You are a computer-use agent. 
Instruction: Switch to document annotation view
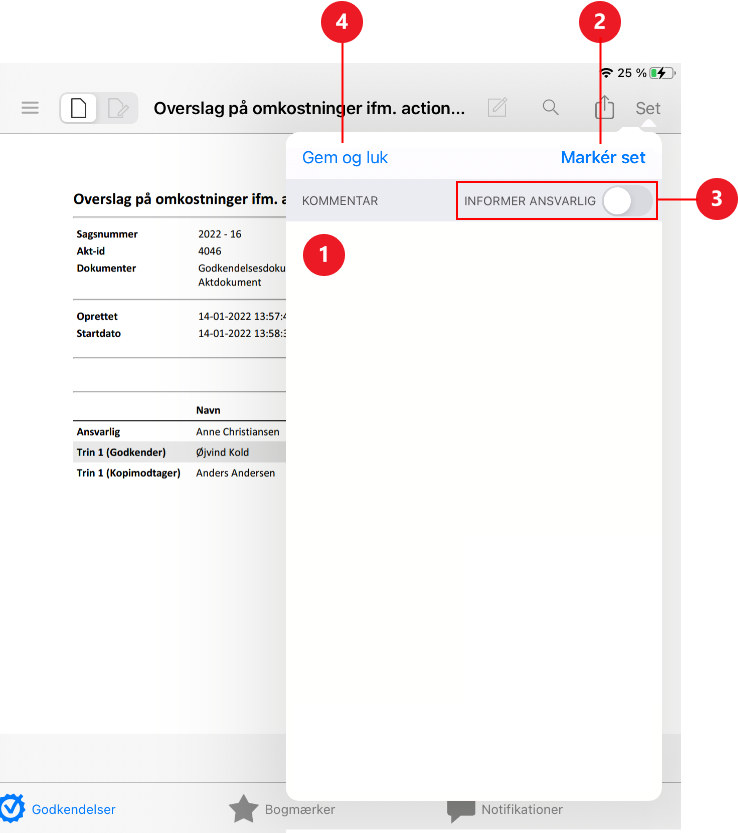tap(118, 108)
